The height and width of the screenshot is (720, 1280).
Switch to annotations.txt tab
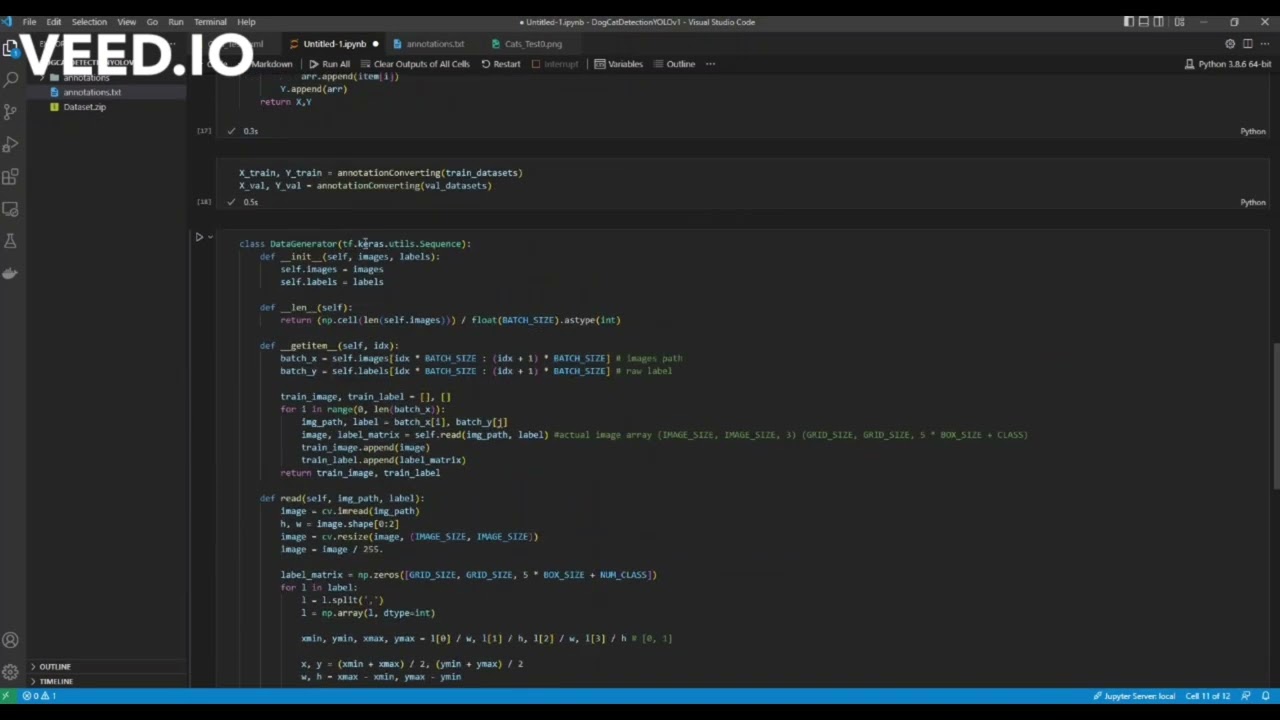tap(435, 44)
